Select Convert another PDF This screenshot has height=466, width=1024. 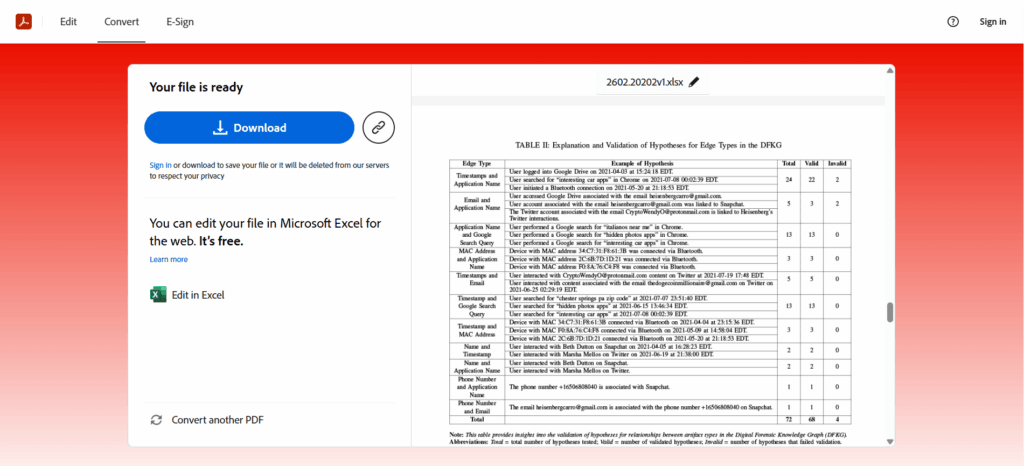[217, 420]
